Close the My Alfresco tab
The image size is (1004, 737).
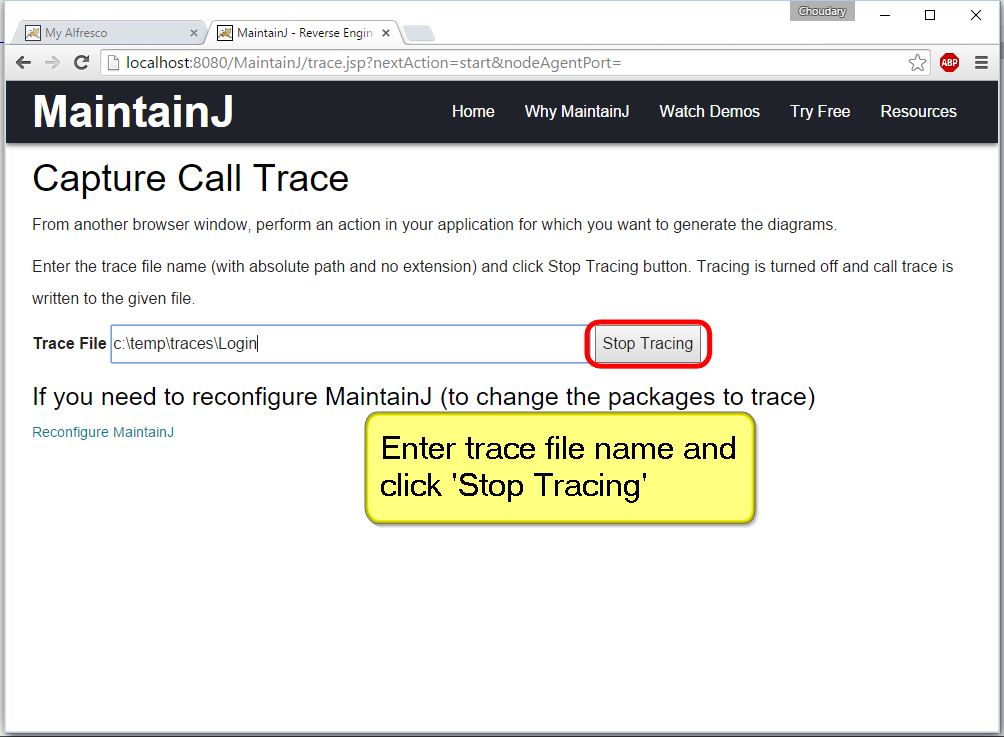[x=194, y=33]
